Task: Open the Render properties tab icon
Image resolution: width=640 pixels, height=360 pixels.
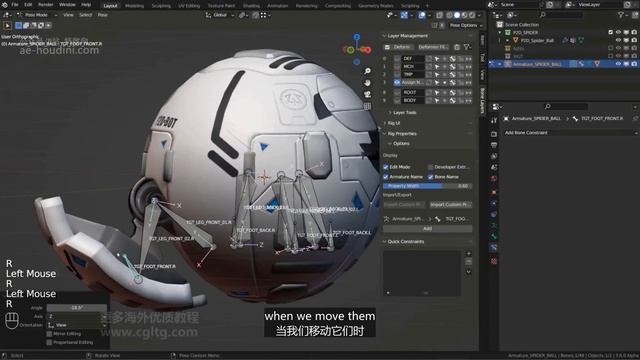Action: (x=494, y=133)
